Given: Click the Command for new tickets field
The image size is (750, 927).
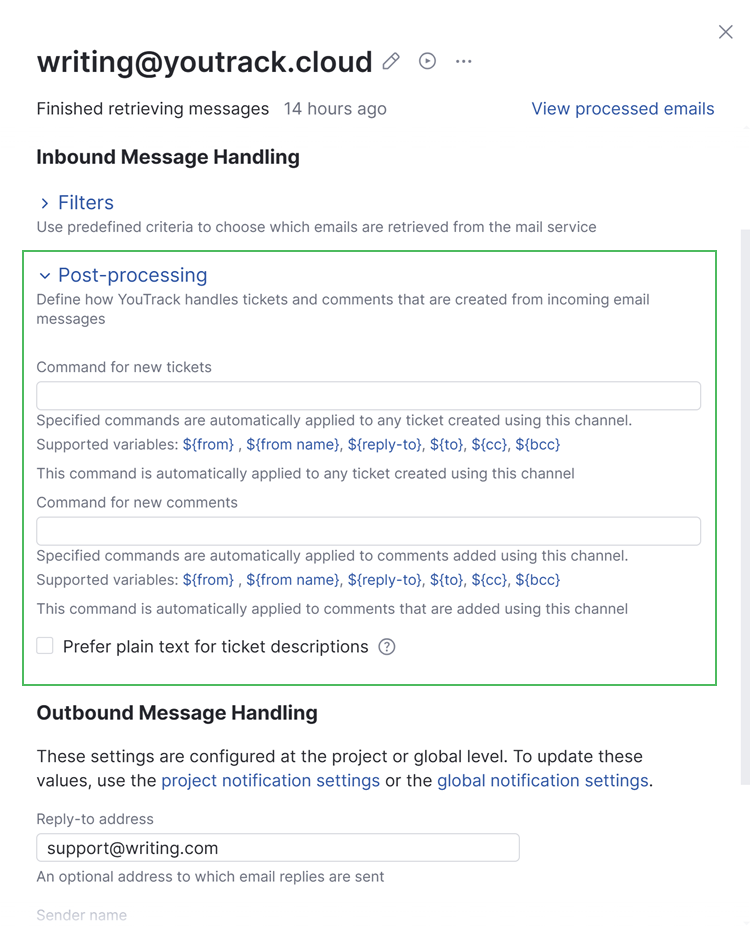Looking at the screenshot, I should pyautogui.click(x=368, y=395).
